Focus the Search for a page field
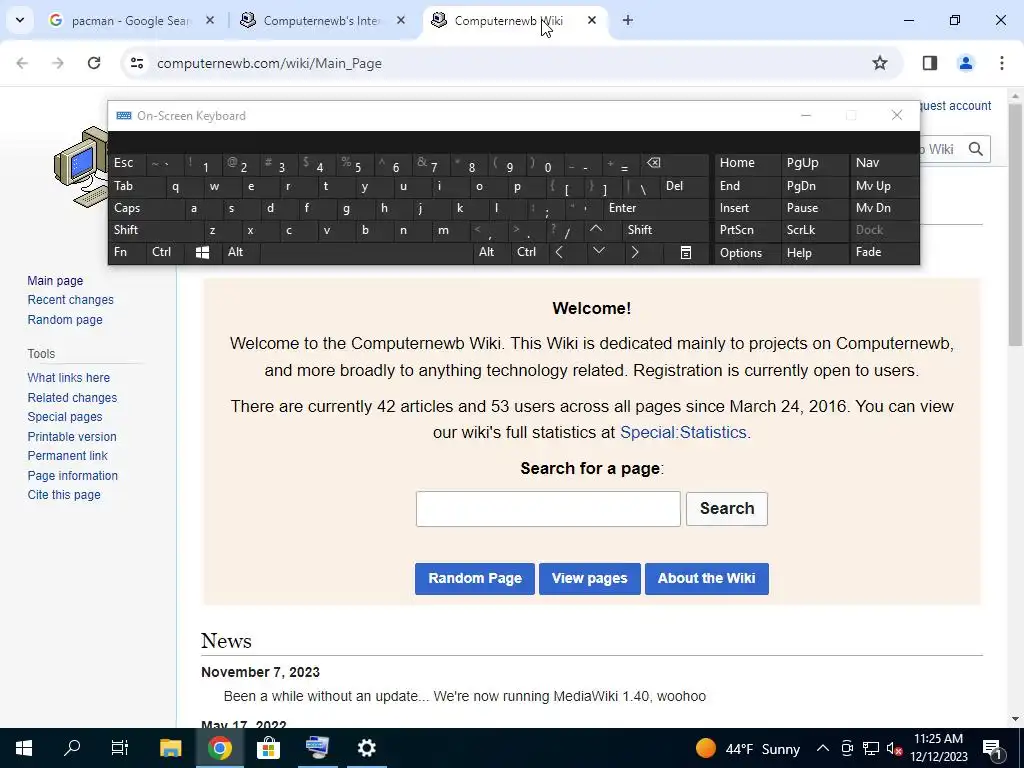This screenshot has height=768, width=1024. pyautogui.click(x=548, y=509)
